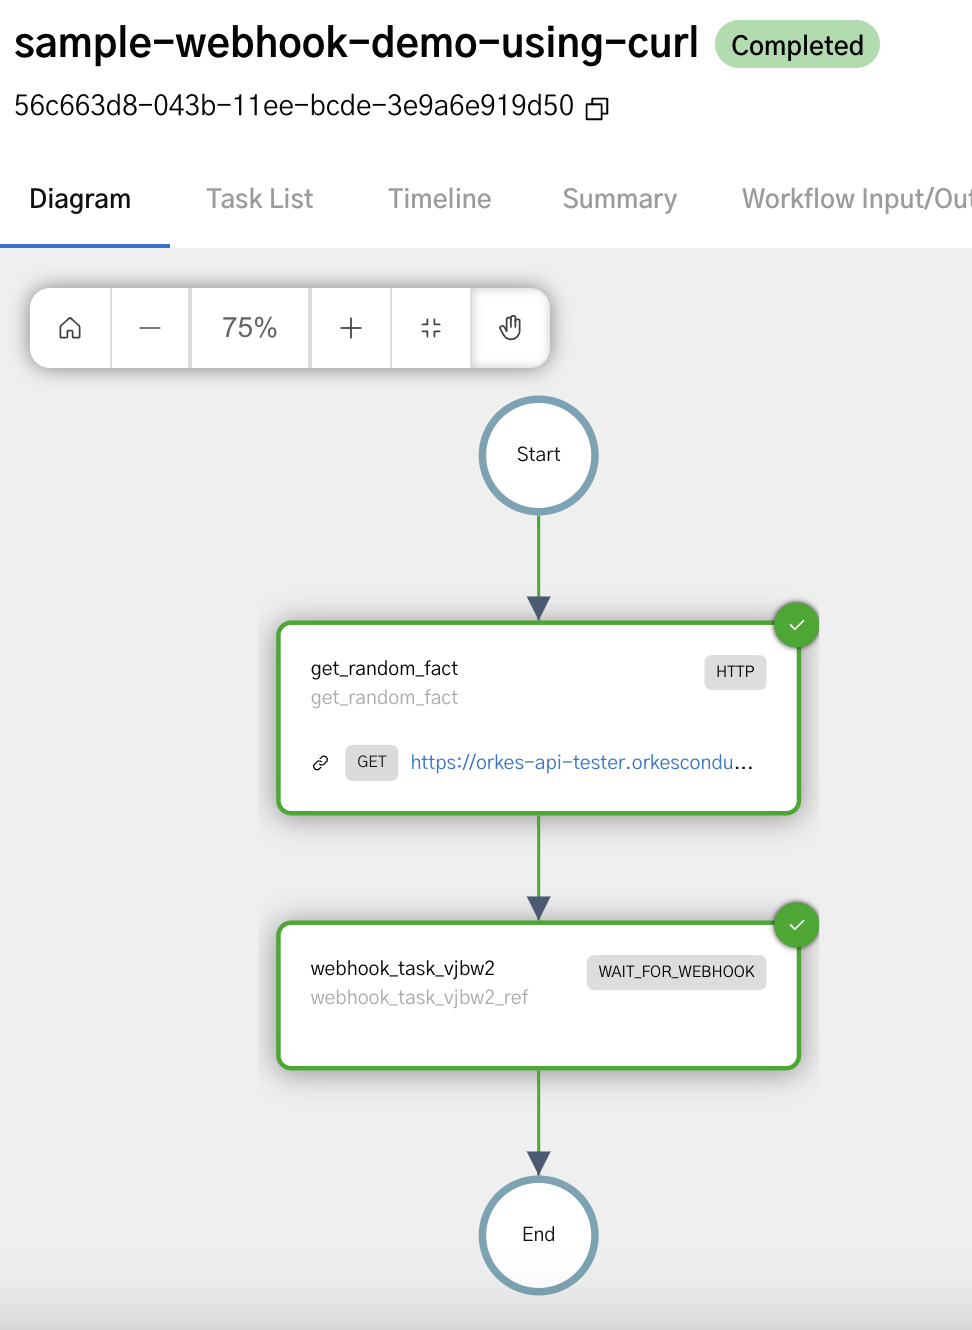Open the Timeline tab

(439, 198)
